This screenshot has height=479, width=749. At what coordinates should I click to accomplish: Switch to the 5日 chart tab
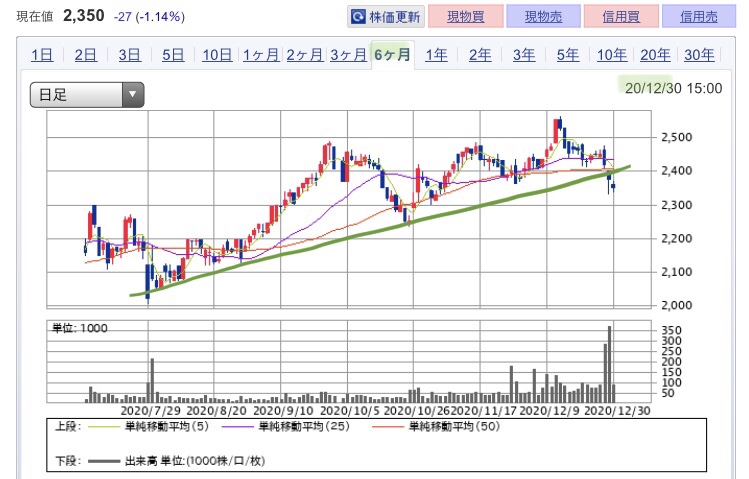click(173, 55)
